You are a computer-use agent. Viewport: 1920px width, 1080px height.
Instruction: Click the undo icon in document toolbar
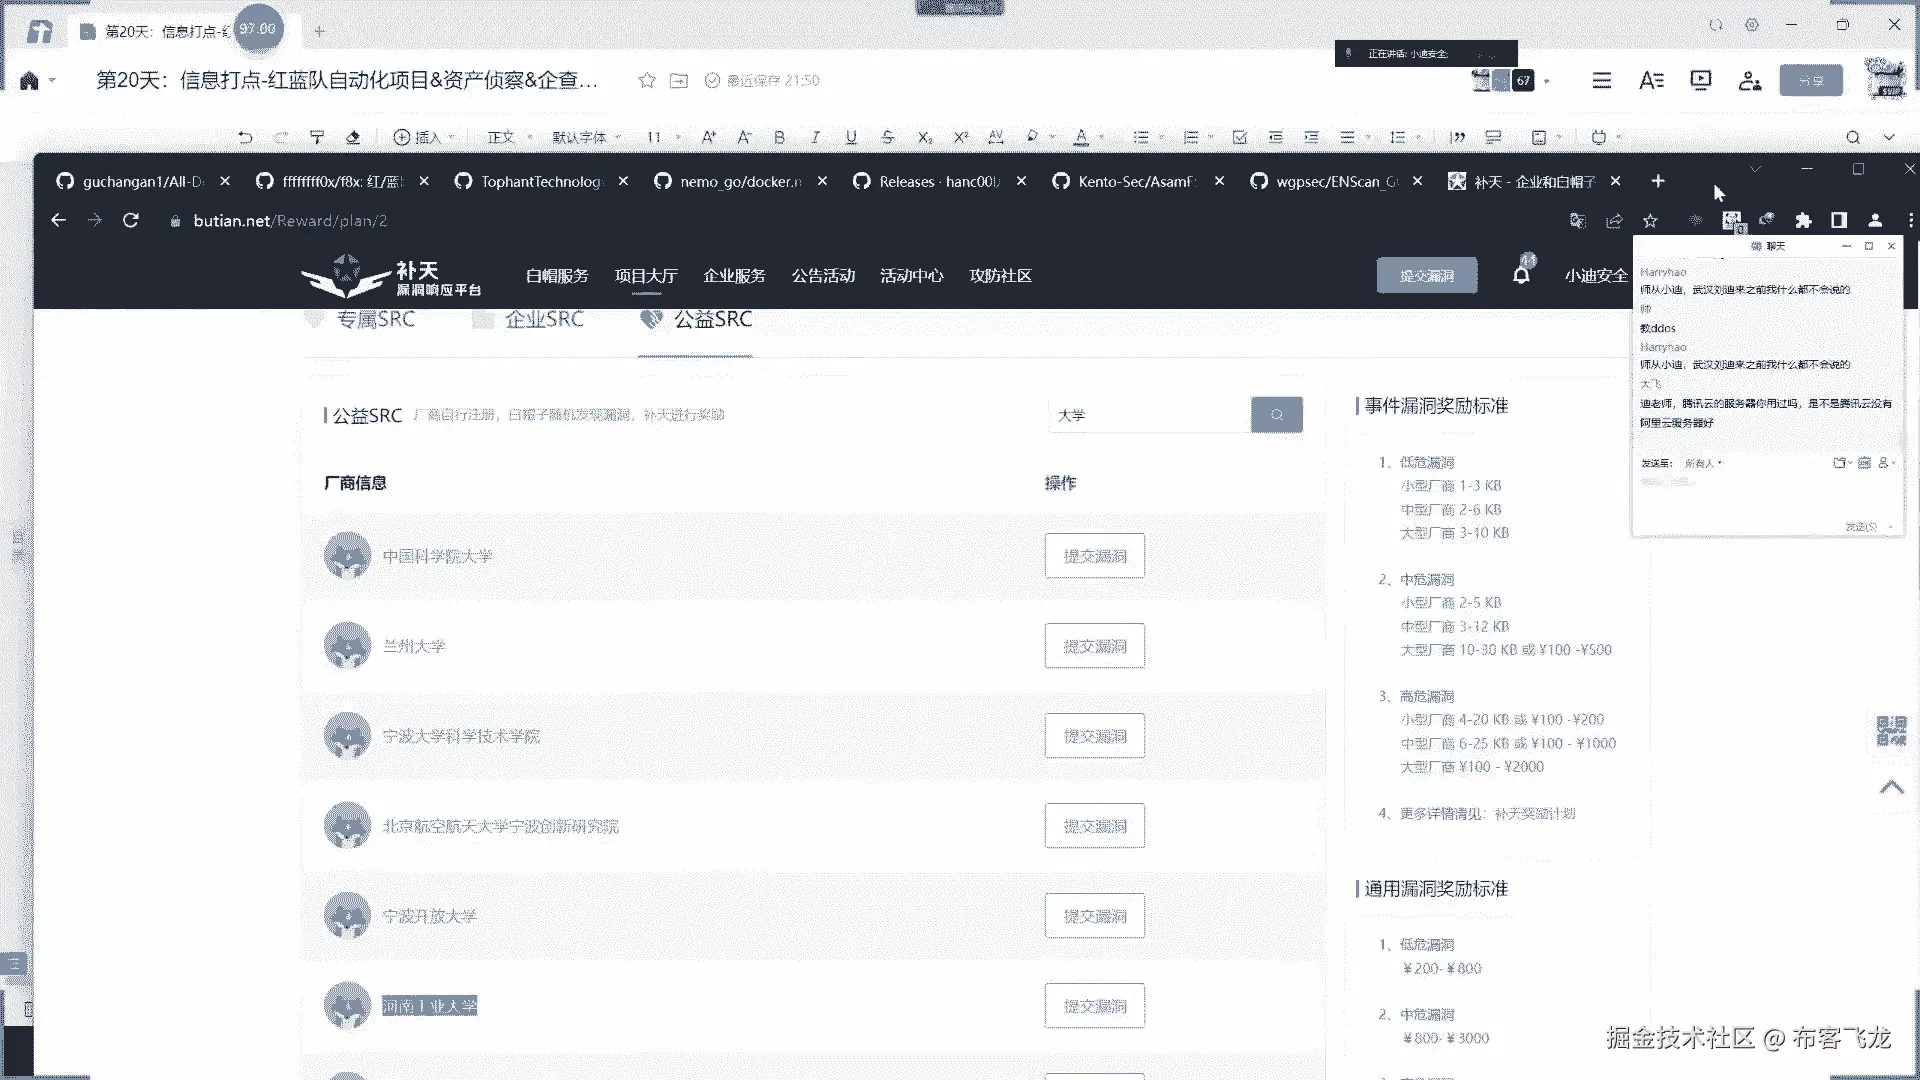tap(245, 137)
